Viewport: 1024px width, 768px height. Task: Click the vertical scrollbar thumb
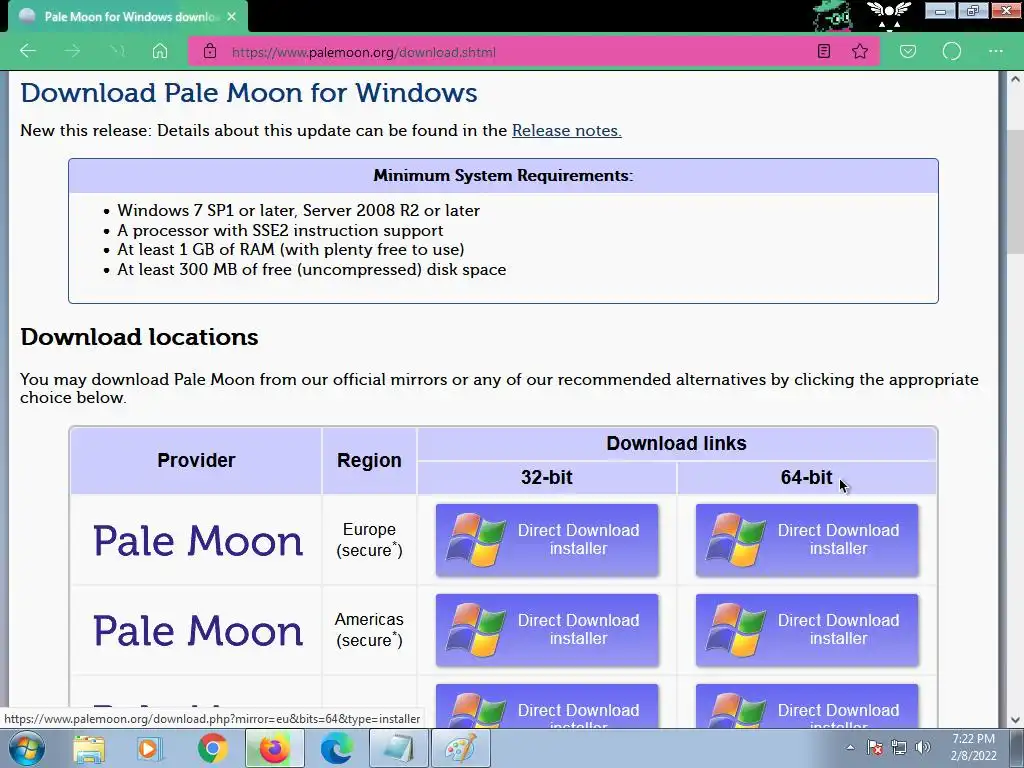(x=1015, y=191)
